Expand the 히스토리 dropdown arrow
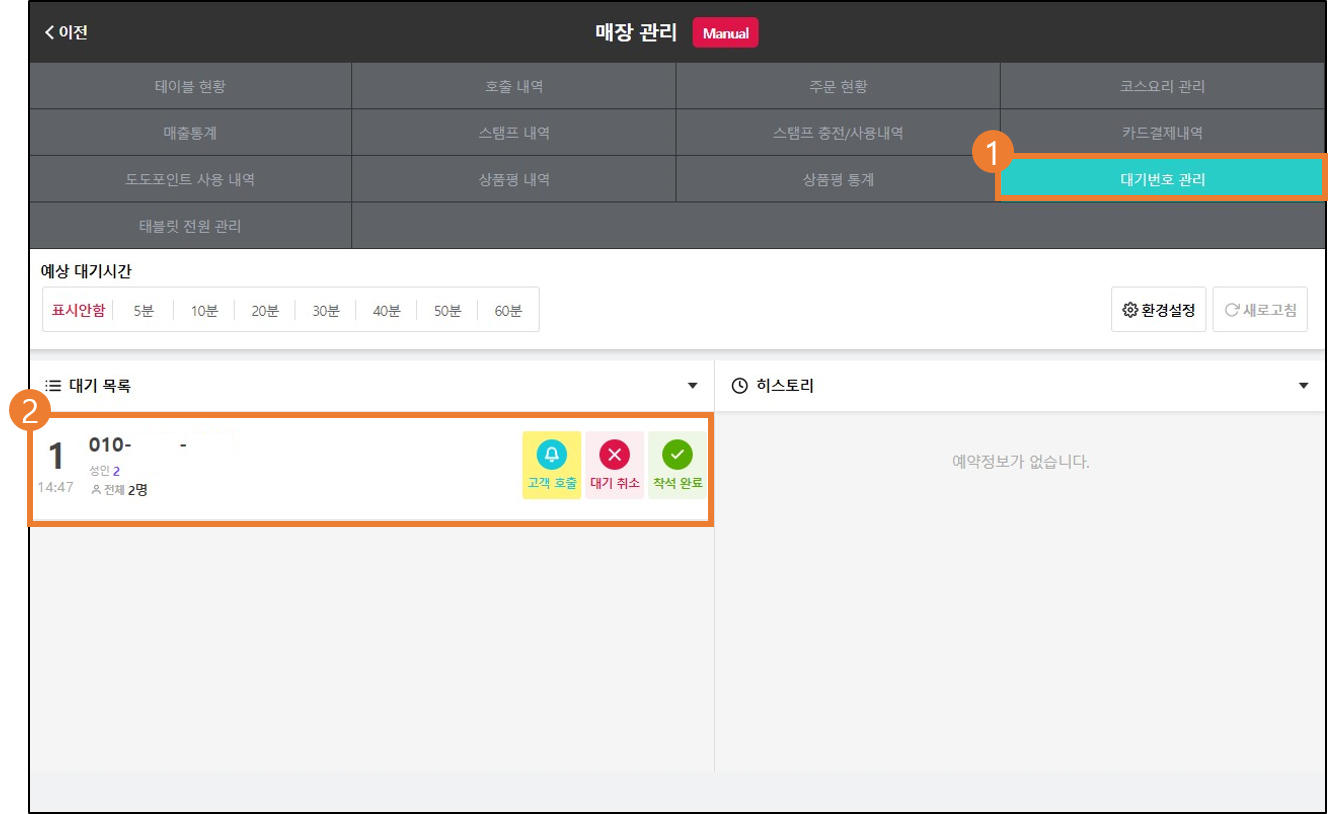1328x814 pixels. pyautogui.click(x=1303, y=385)
